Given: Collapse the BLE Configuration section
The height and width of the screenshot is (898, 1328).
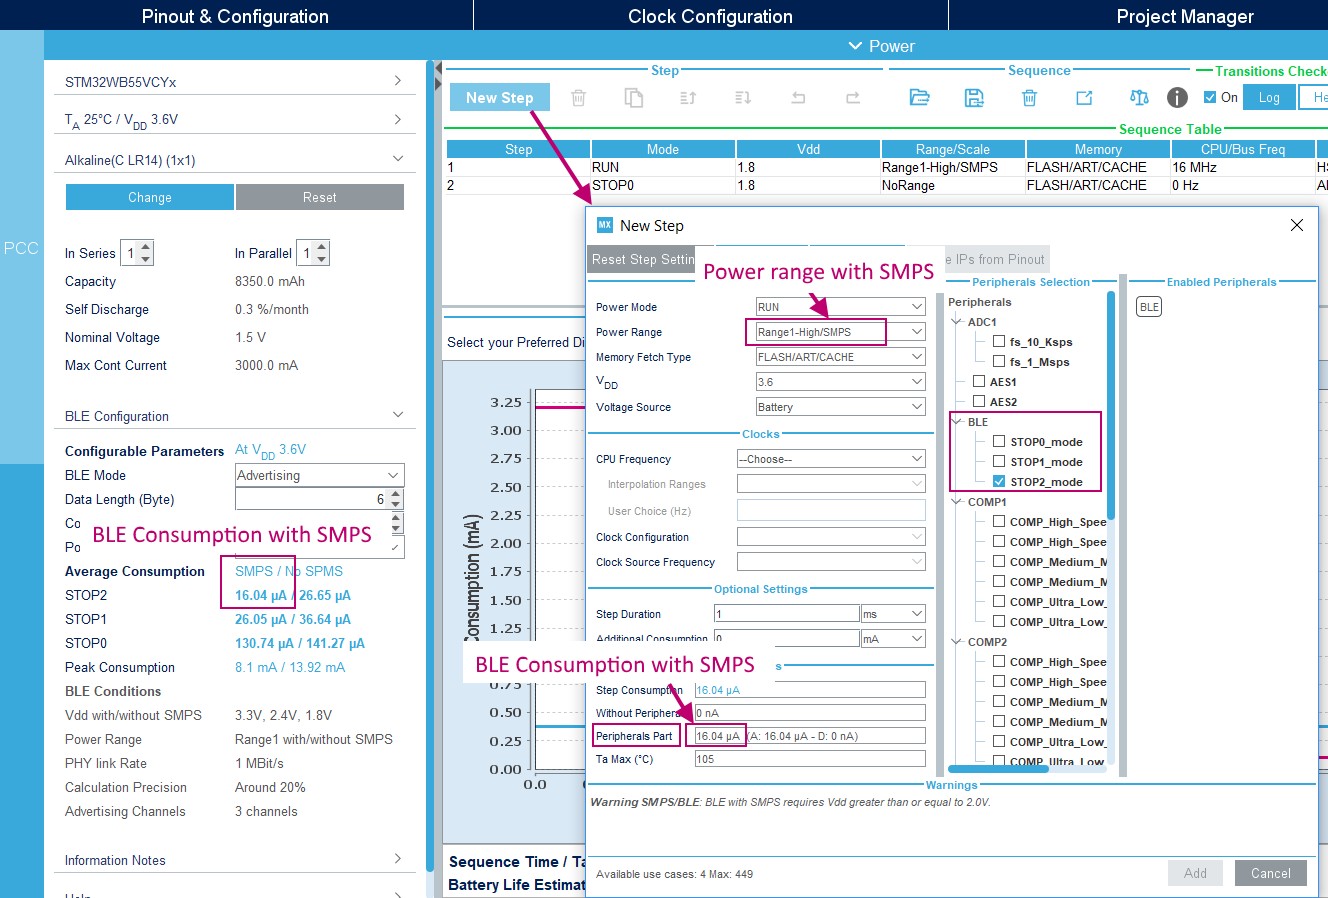Looking at the screenshot, I should pyautogui.click(x=398, y=415).
